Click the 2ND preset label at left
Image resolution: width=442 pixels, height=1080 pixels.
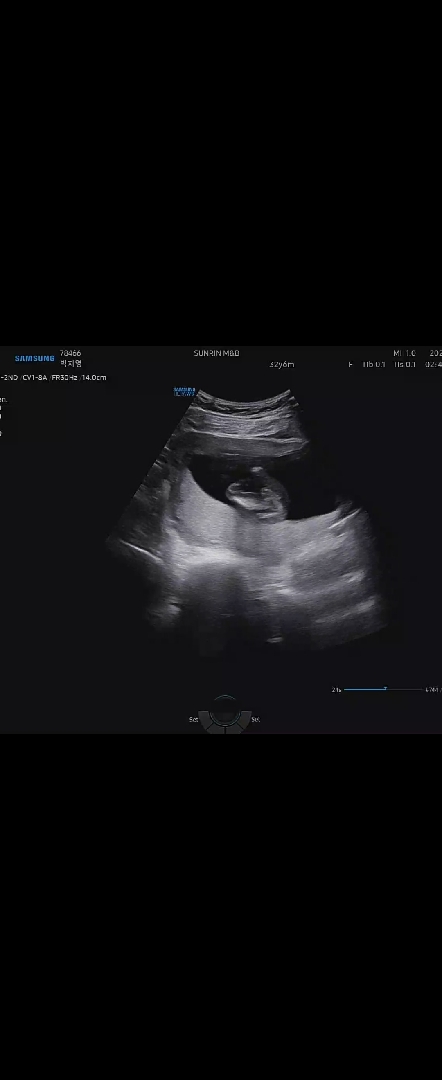click(9, 377)
